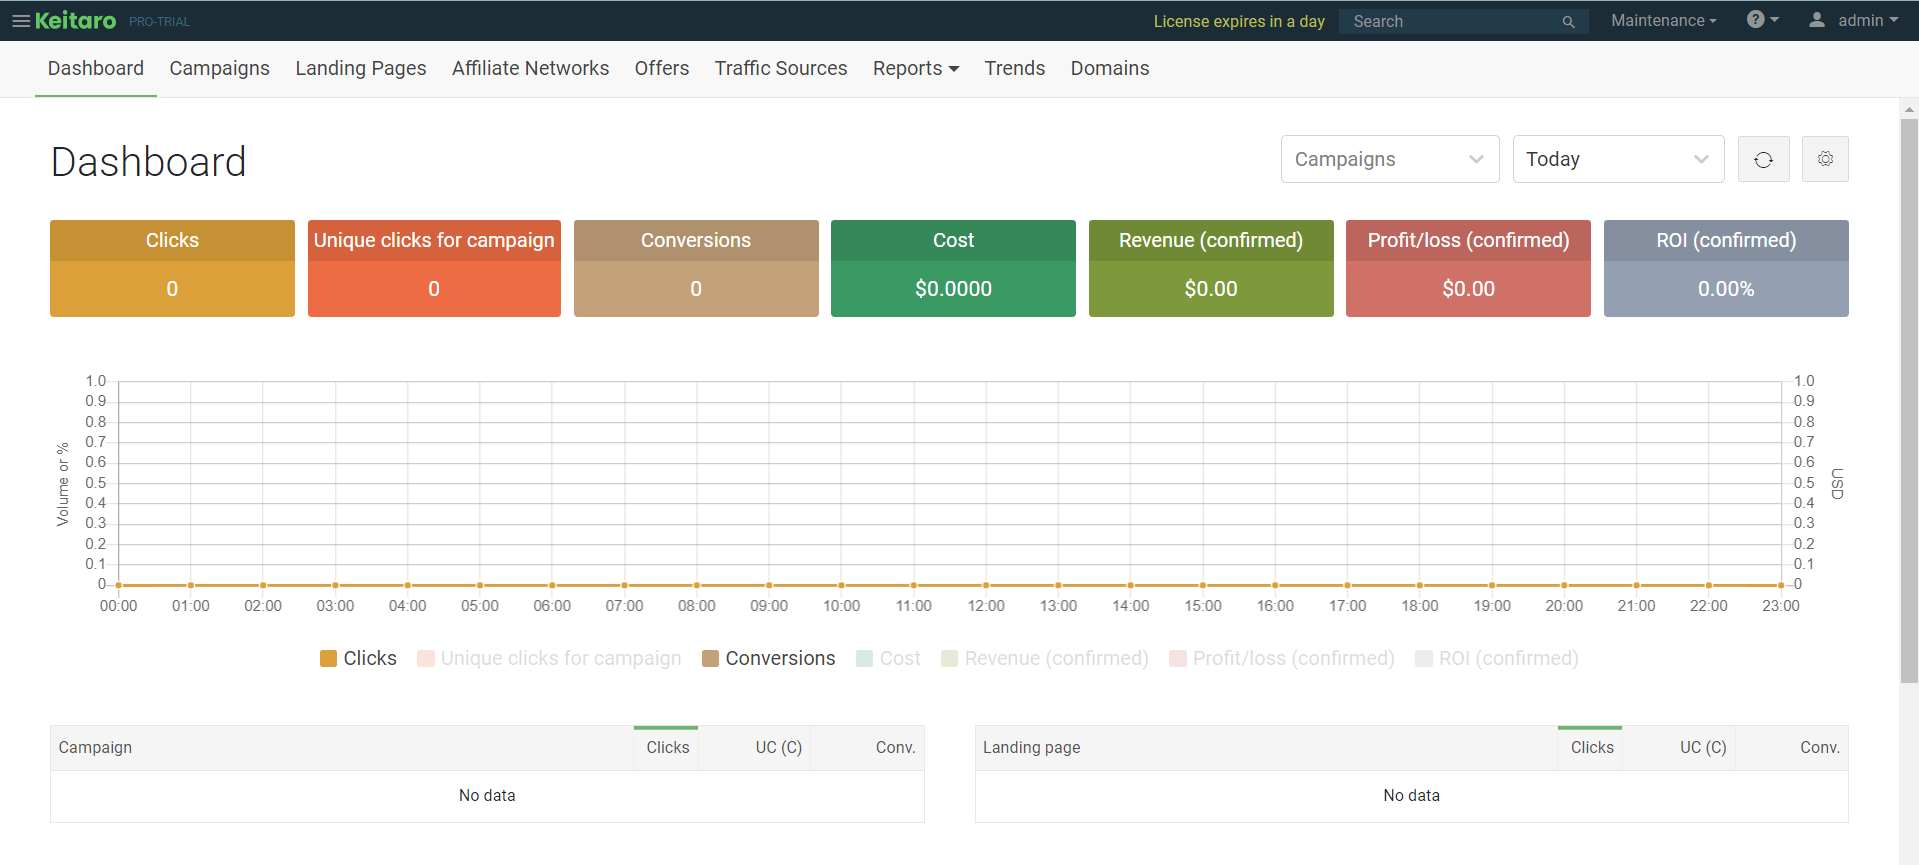Enable Cost series in chart legend
The height and width of the screenshot is (865, 1919).
888,658
